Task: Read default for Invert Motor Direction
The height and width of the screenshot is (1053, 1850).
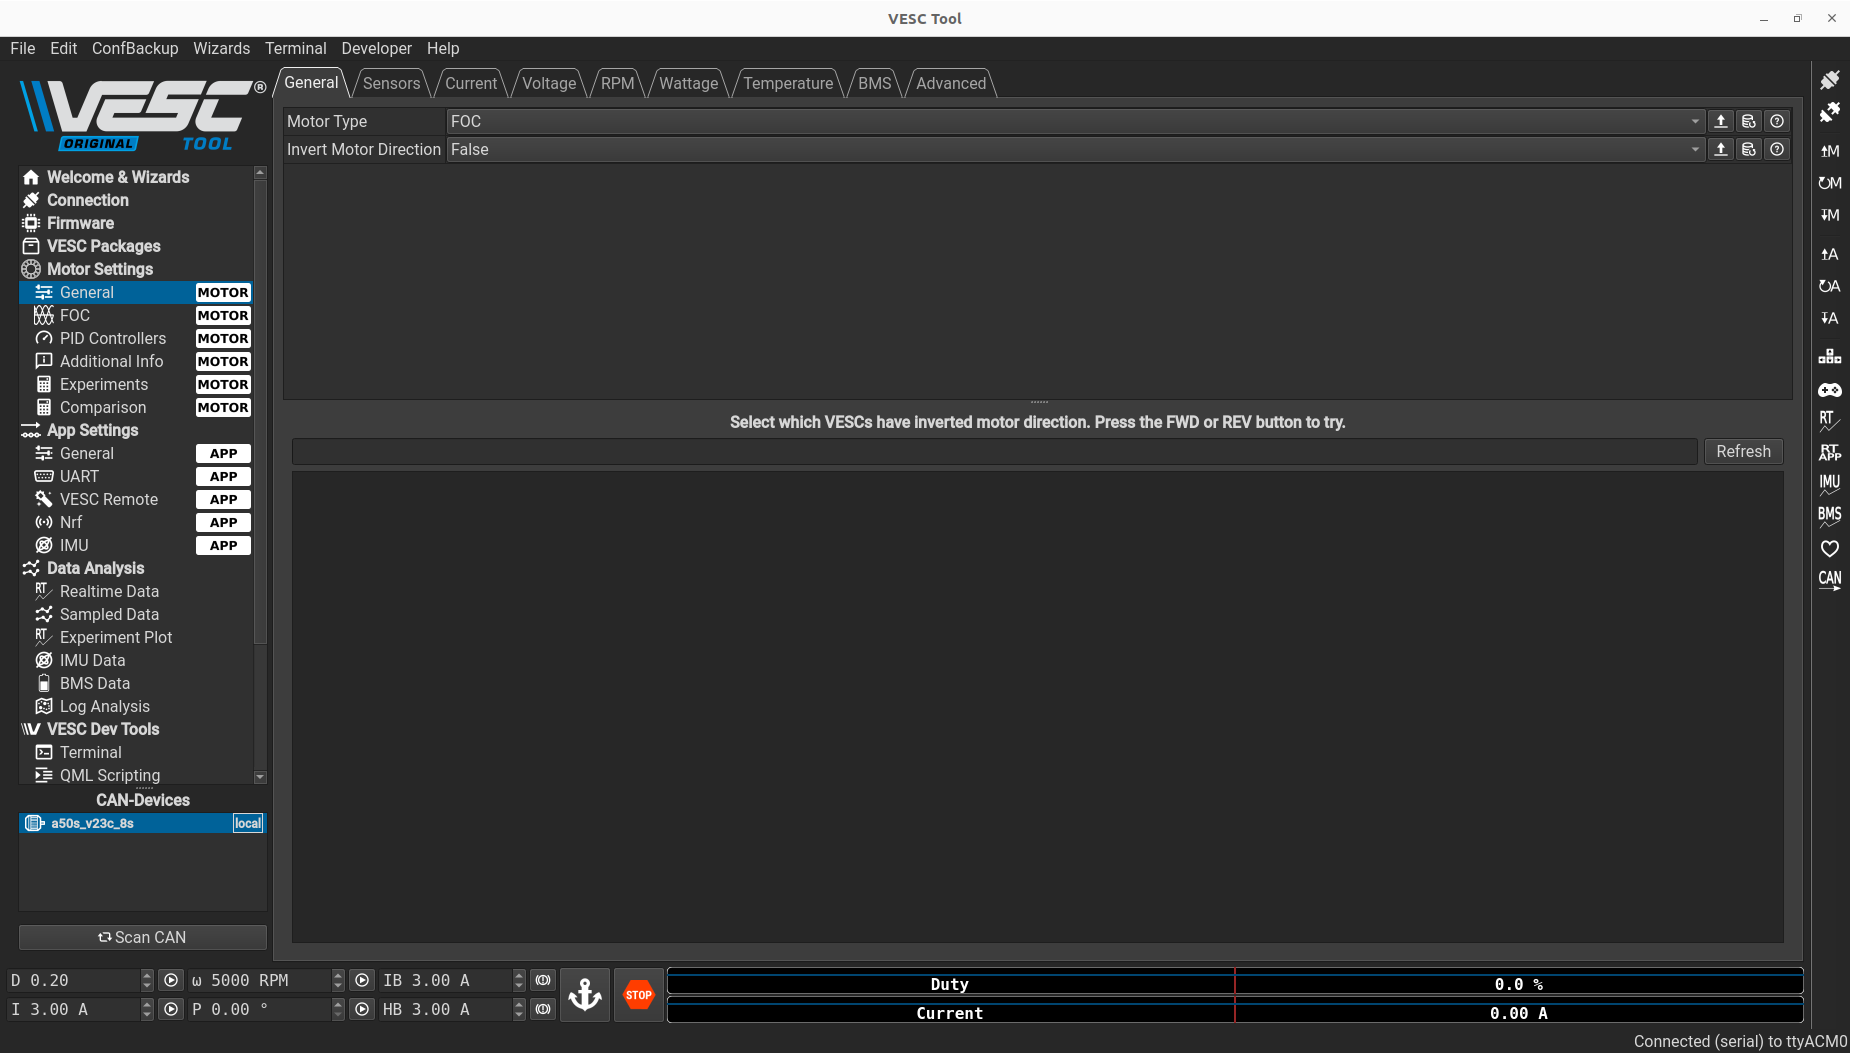Action: [1748, 149]
